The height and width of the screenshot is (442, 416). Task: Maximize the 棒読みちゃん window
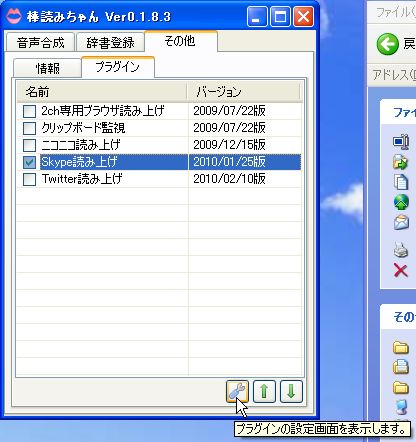[280, 16]
